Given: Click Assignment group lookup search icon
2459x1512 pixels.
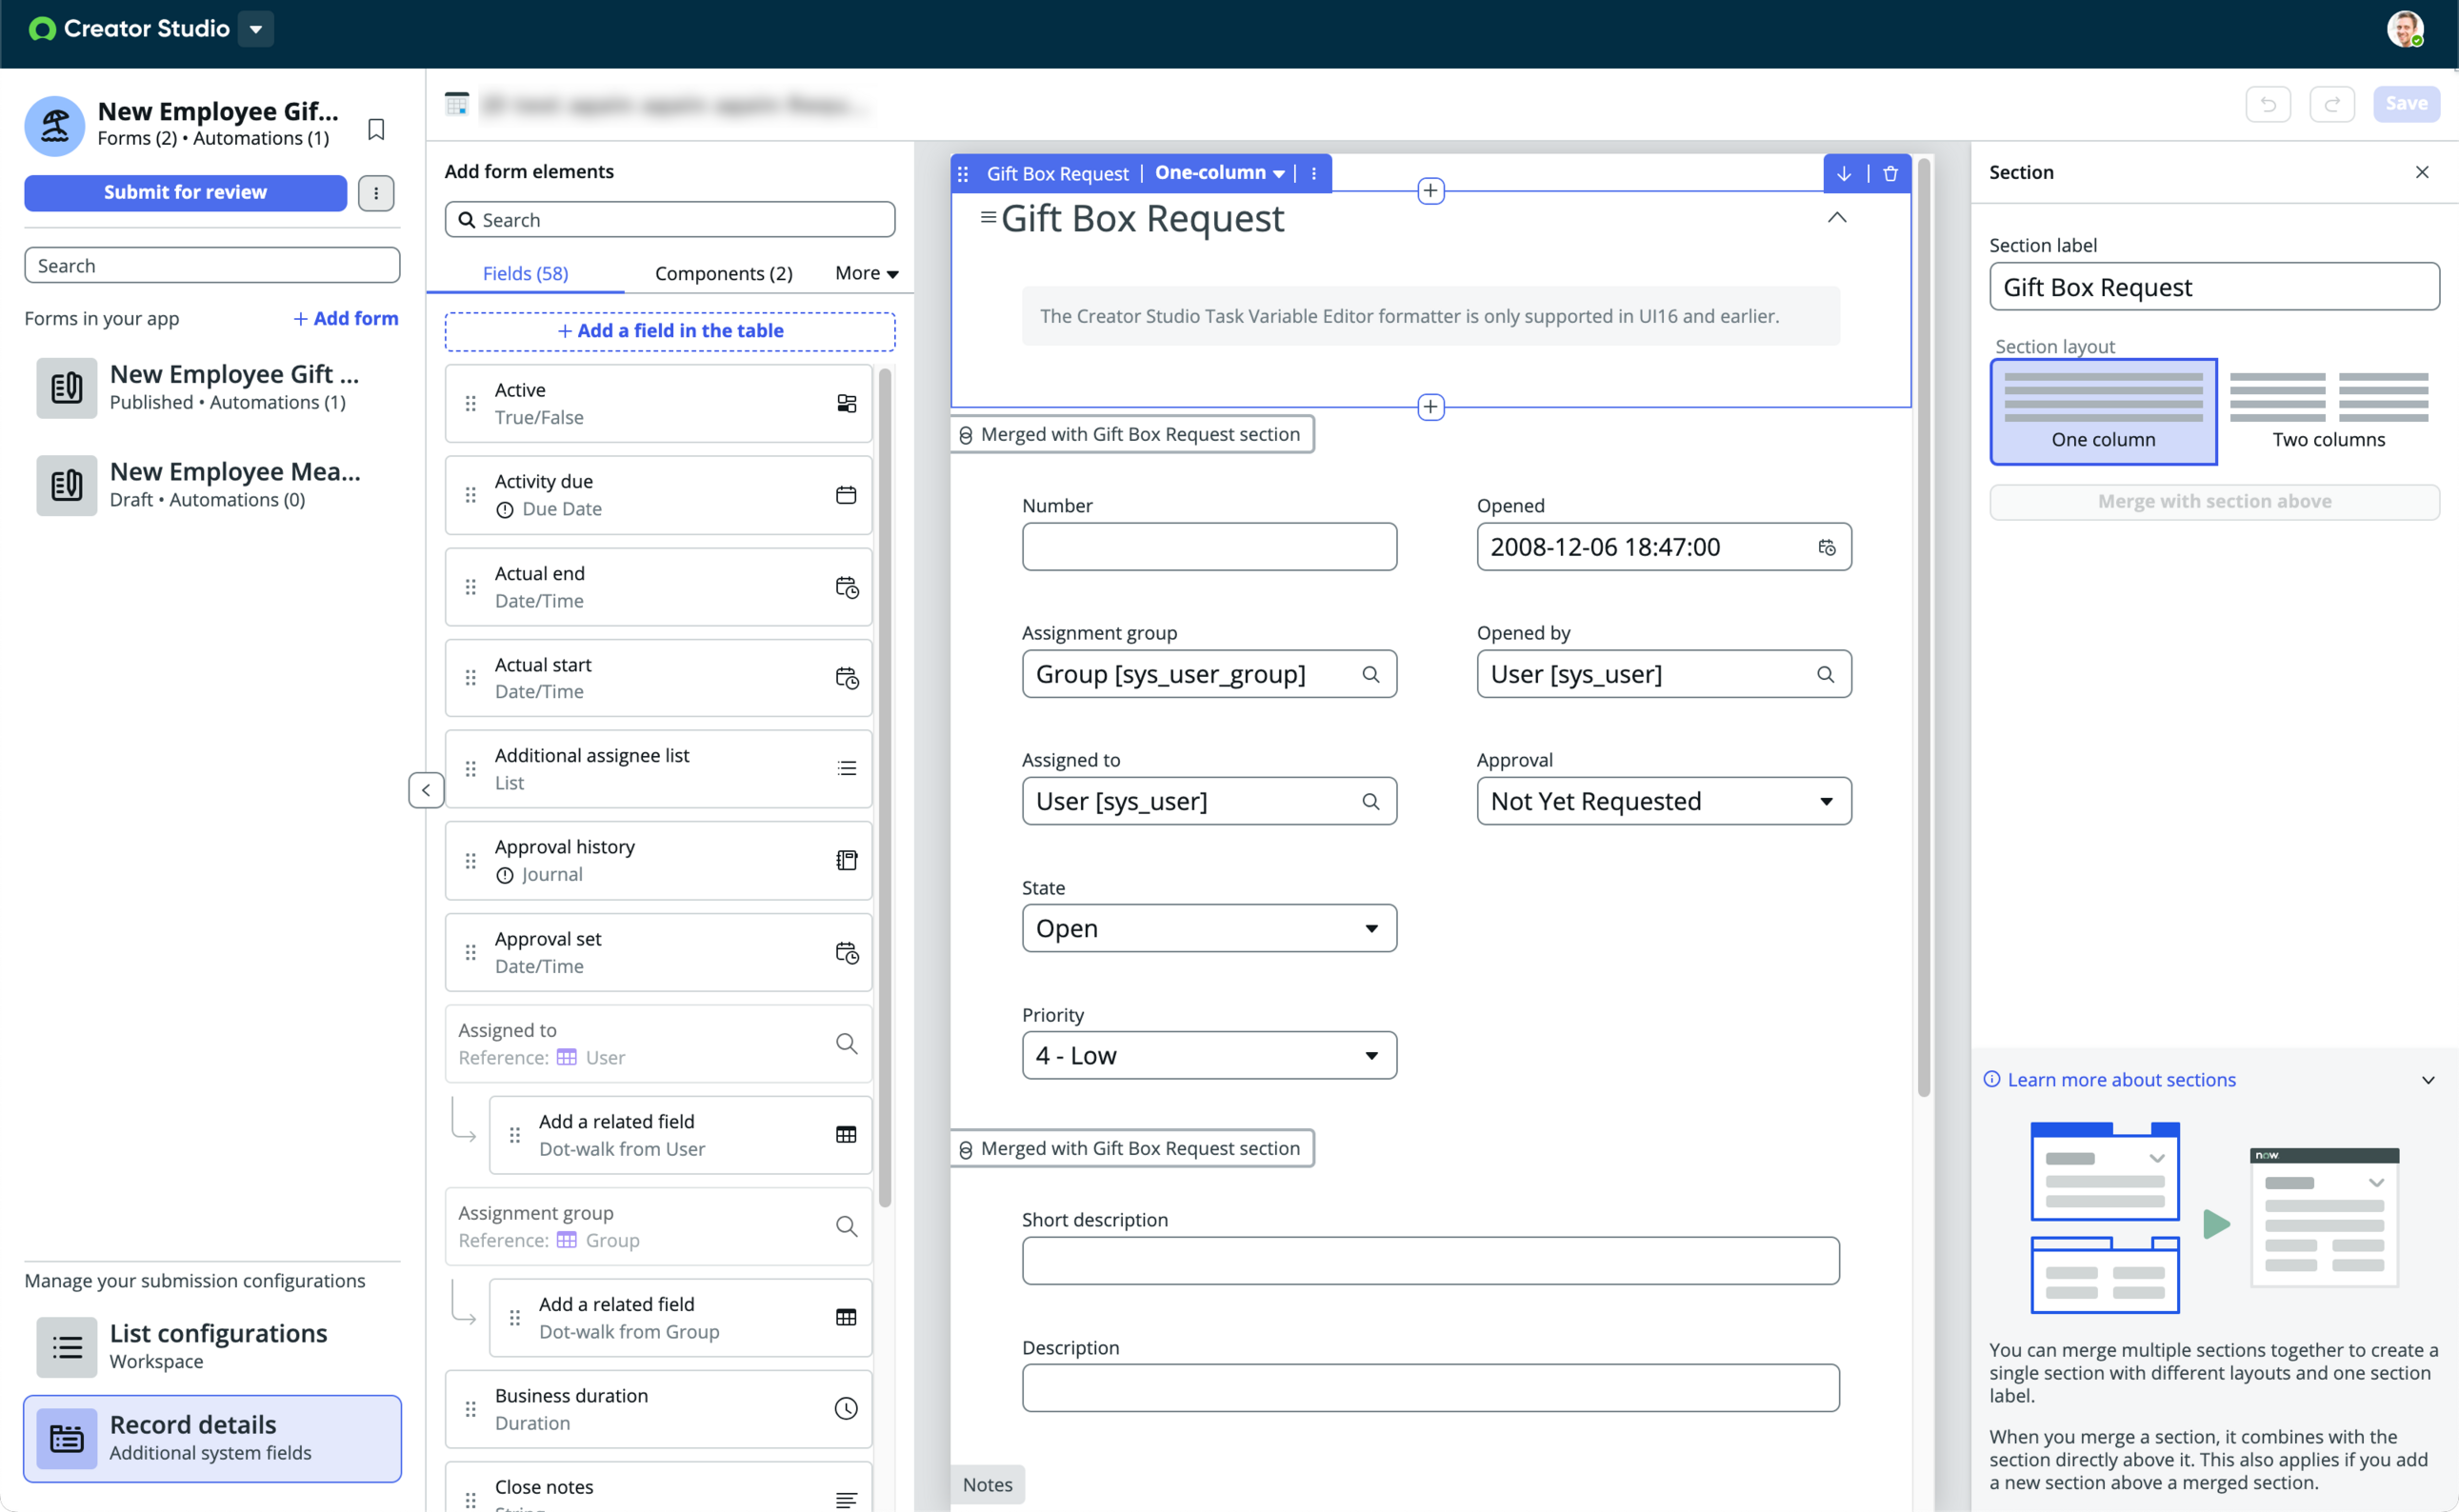Looking at the screenshot, I should point(1370,674).
